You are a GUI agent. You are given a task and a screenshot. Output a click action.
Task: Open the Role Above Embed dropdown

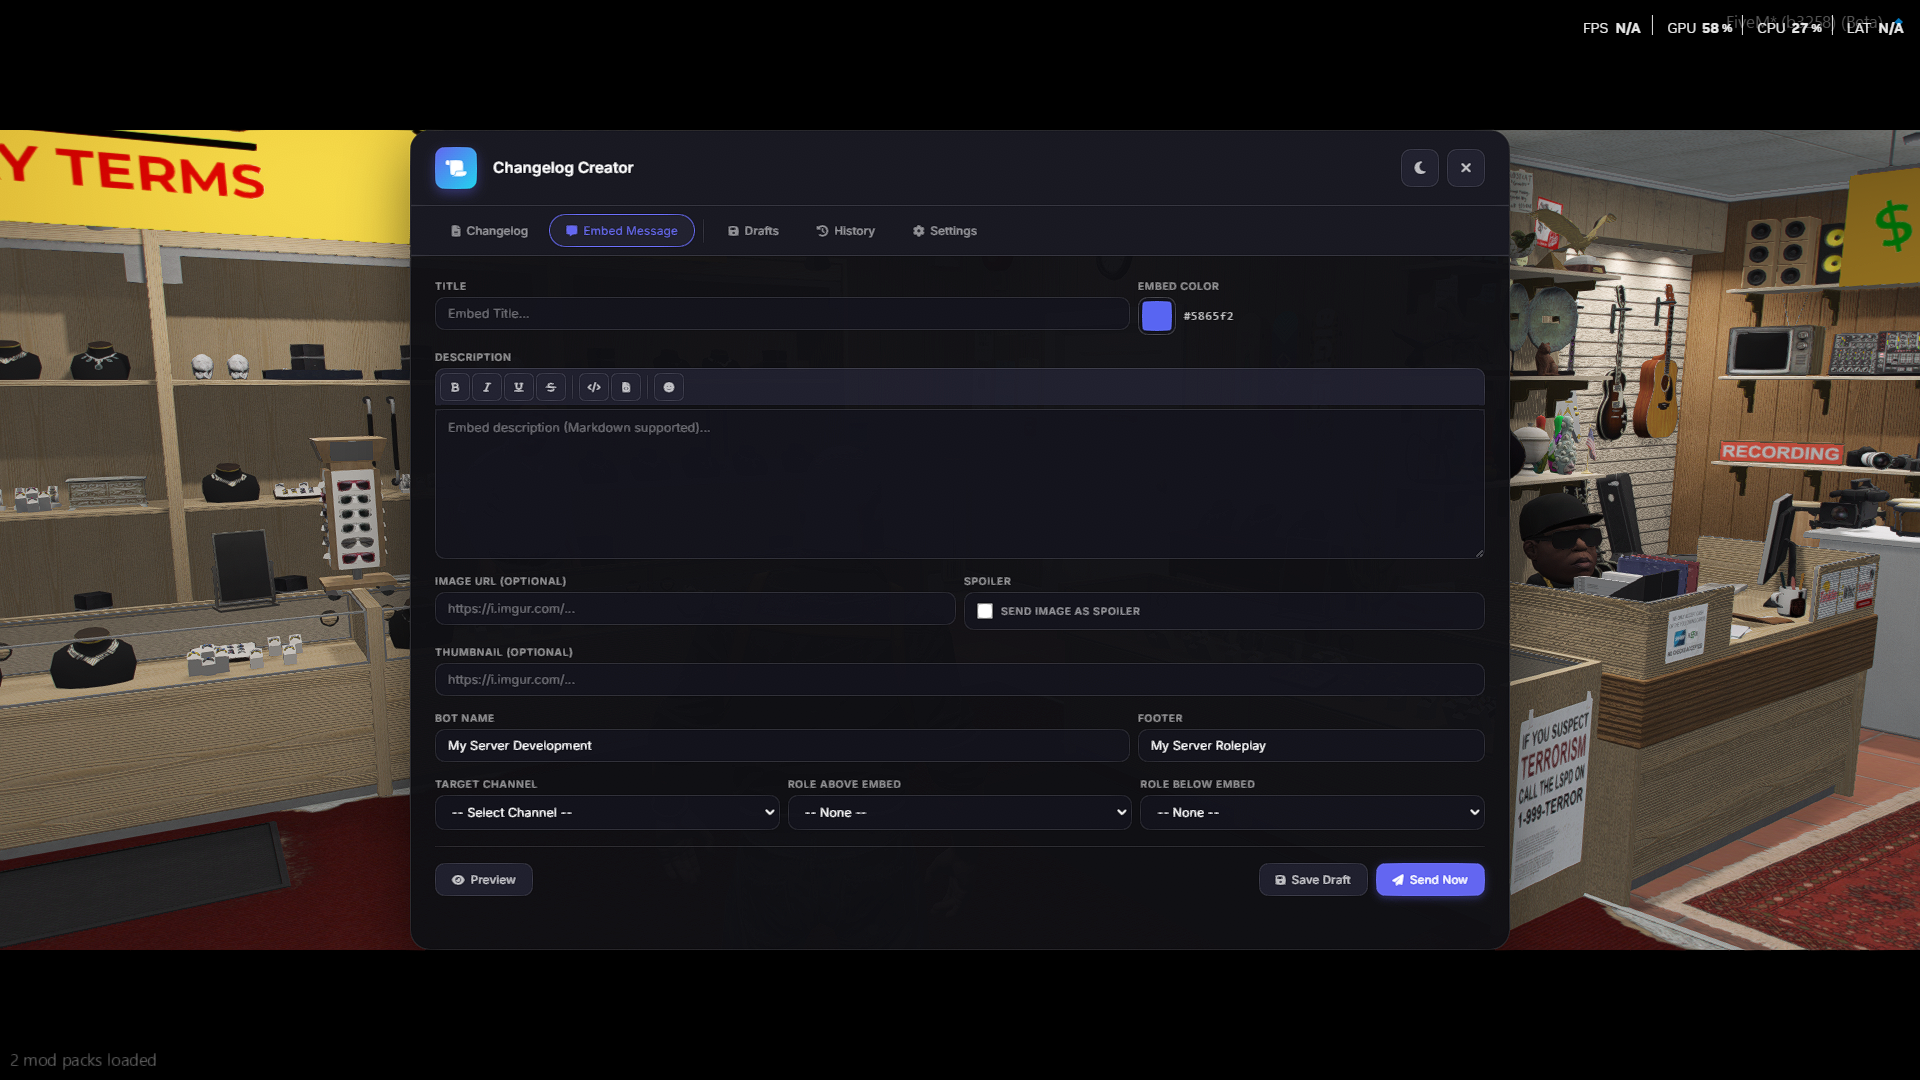(960, 813)
